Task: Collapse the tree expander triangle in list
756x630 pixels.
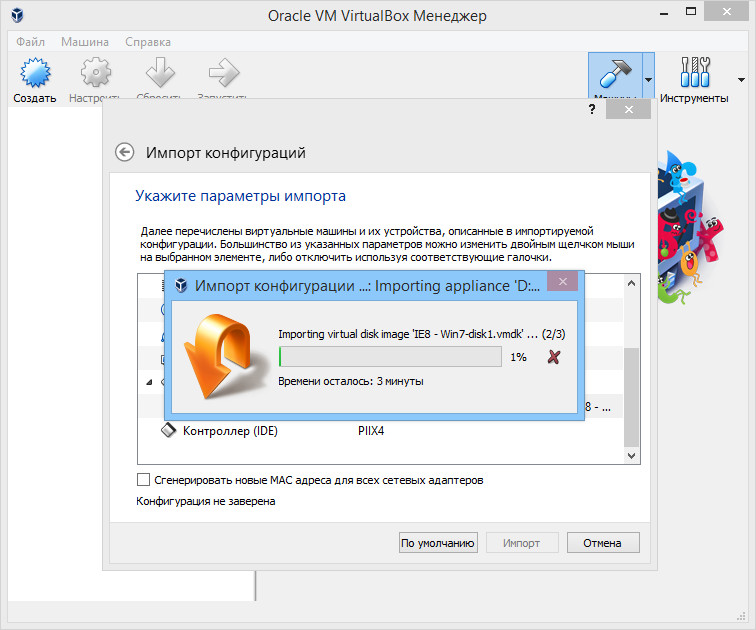Action: (149, 382)
